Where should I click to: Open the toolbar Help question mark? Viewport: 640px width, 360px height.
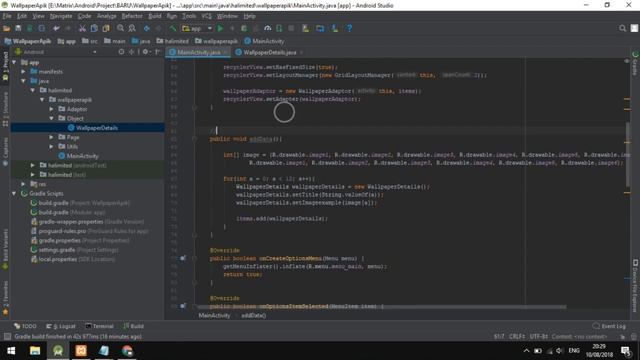pos(349,29)
